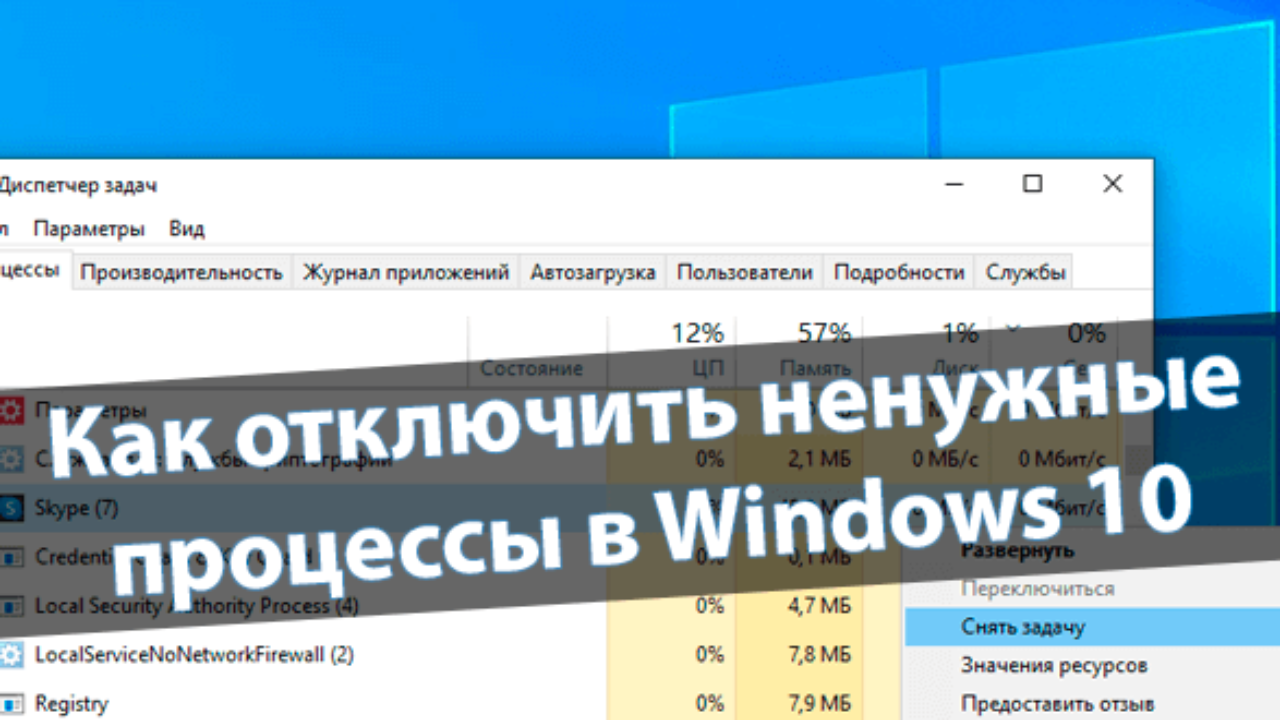Image resolution: width=1280 pixels, height=720 pixels.
Task: Open the Вид menu
Action: (187, 228)
